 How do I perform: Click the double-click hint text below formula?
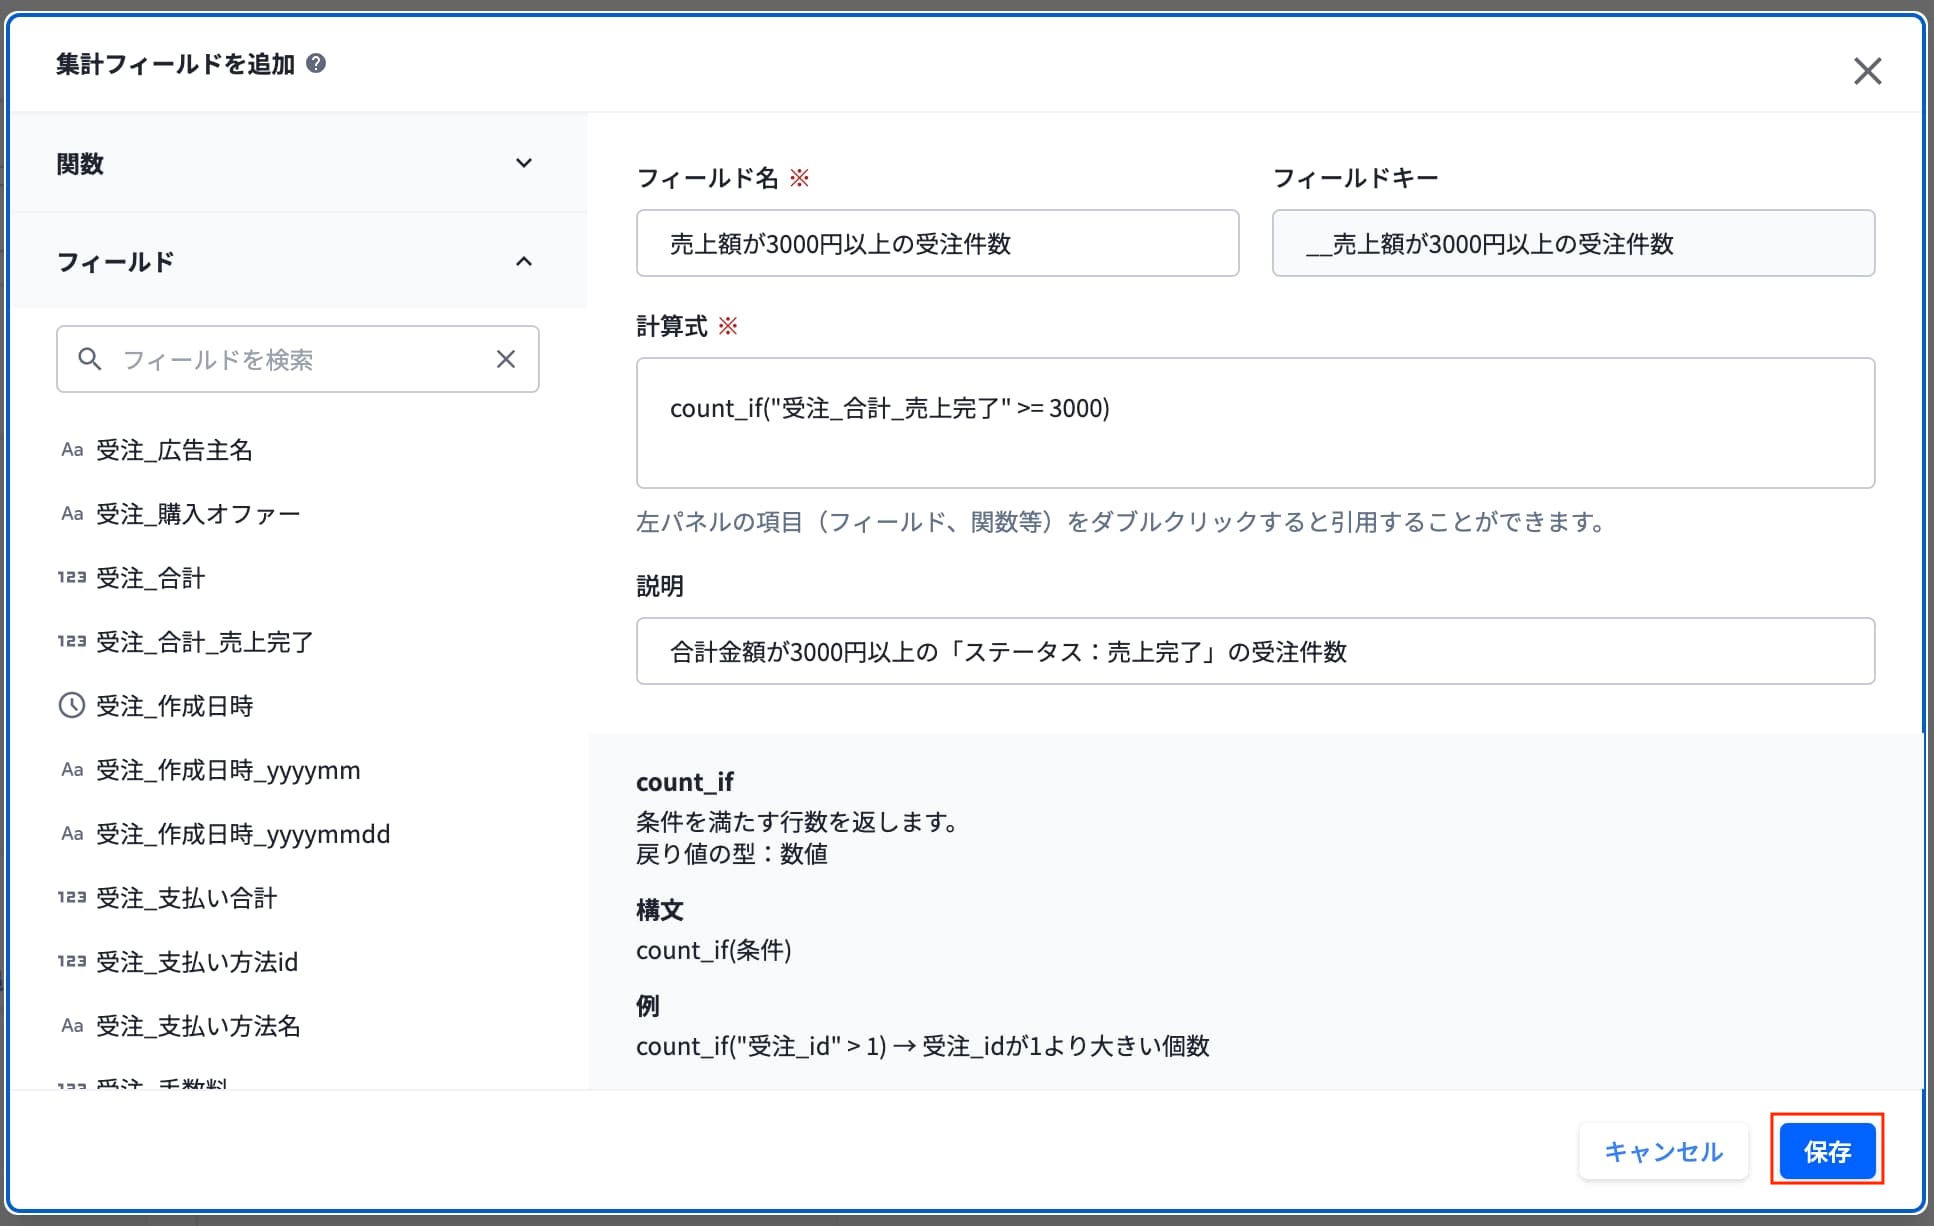[x=1122, y=522]
